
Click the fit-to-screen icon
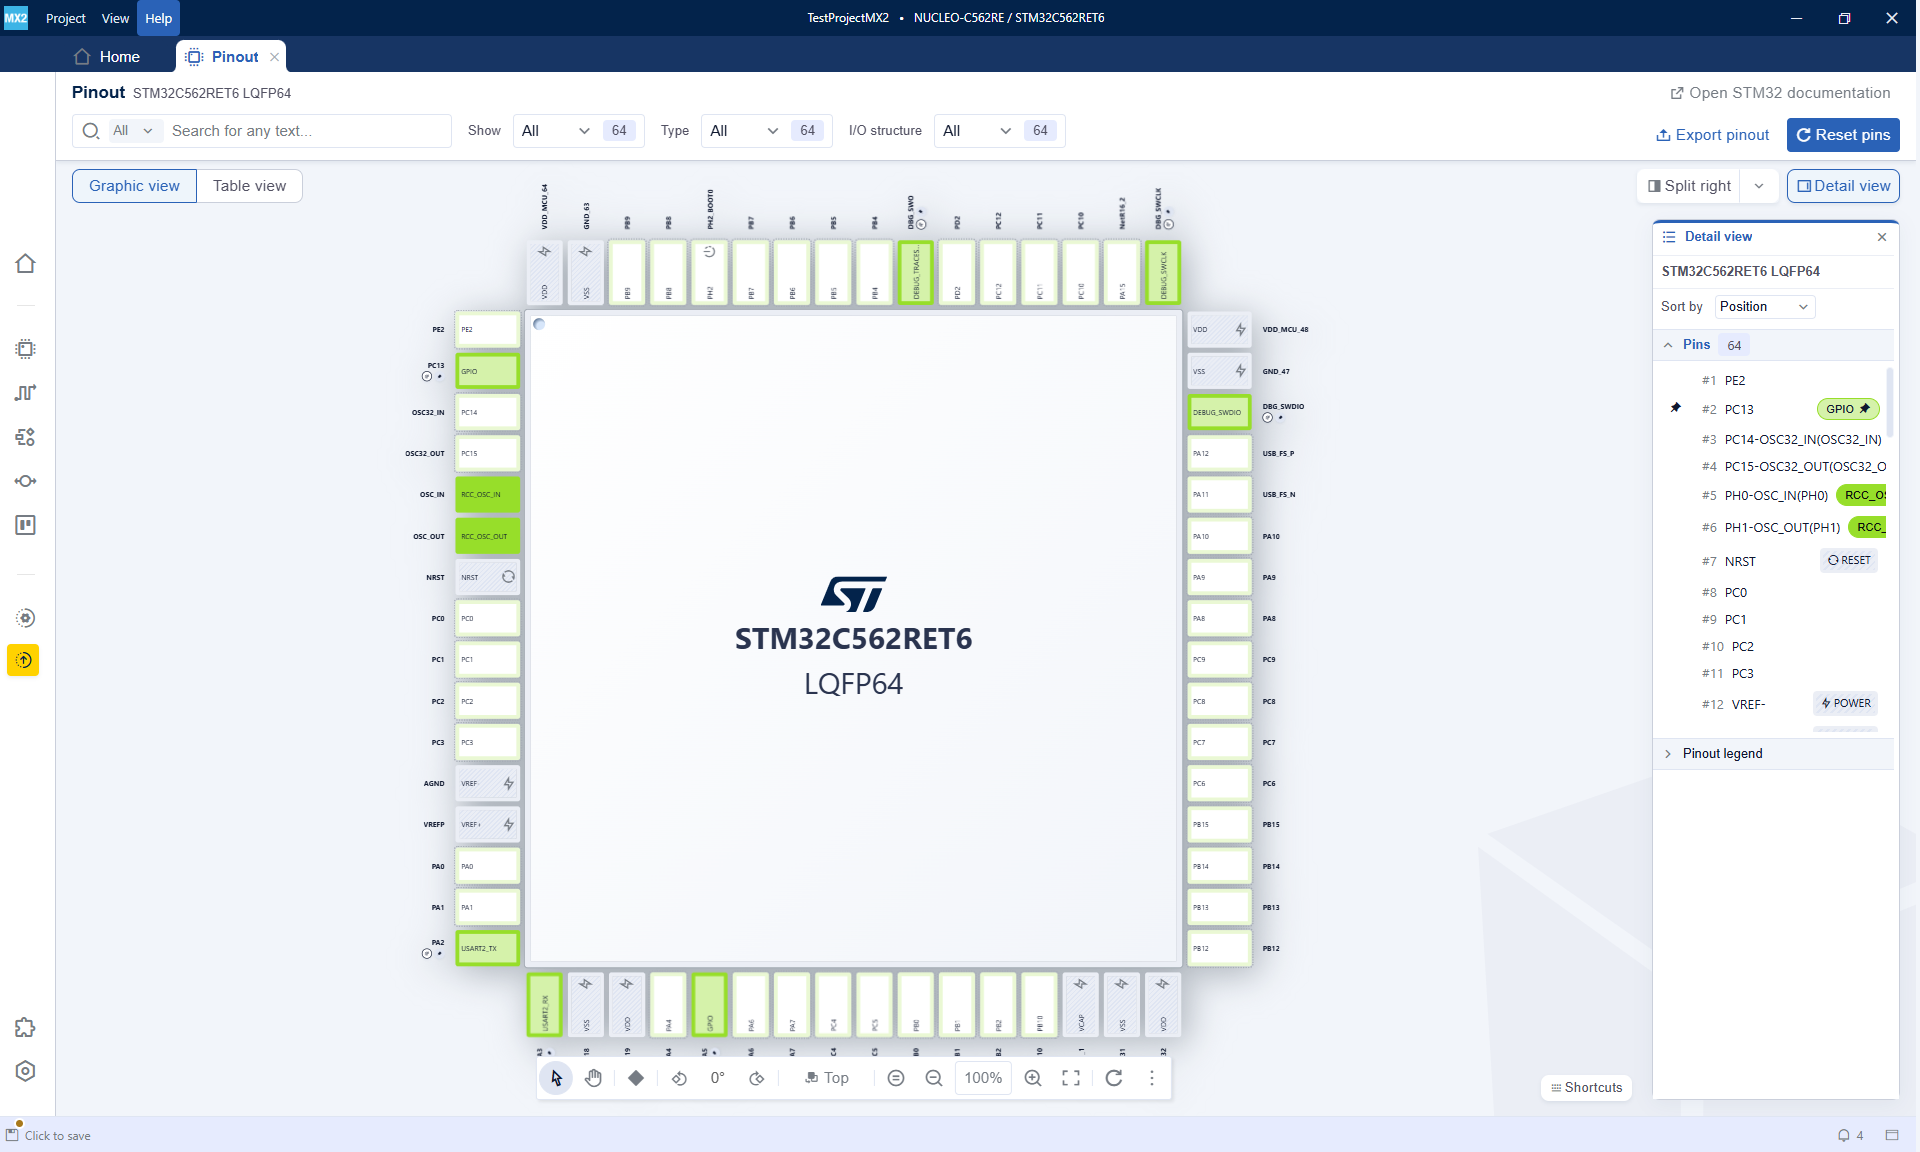pos(1071,1078)
